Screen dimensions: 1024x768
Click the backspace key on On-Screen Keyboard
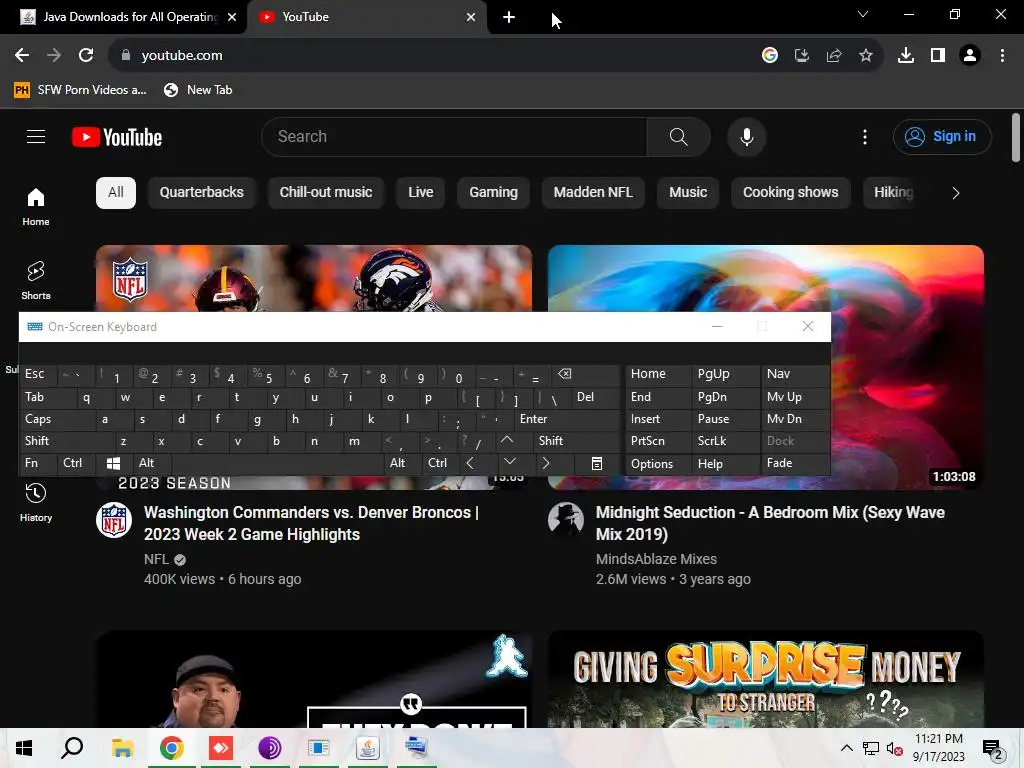[x=564, y=374]
